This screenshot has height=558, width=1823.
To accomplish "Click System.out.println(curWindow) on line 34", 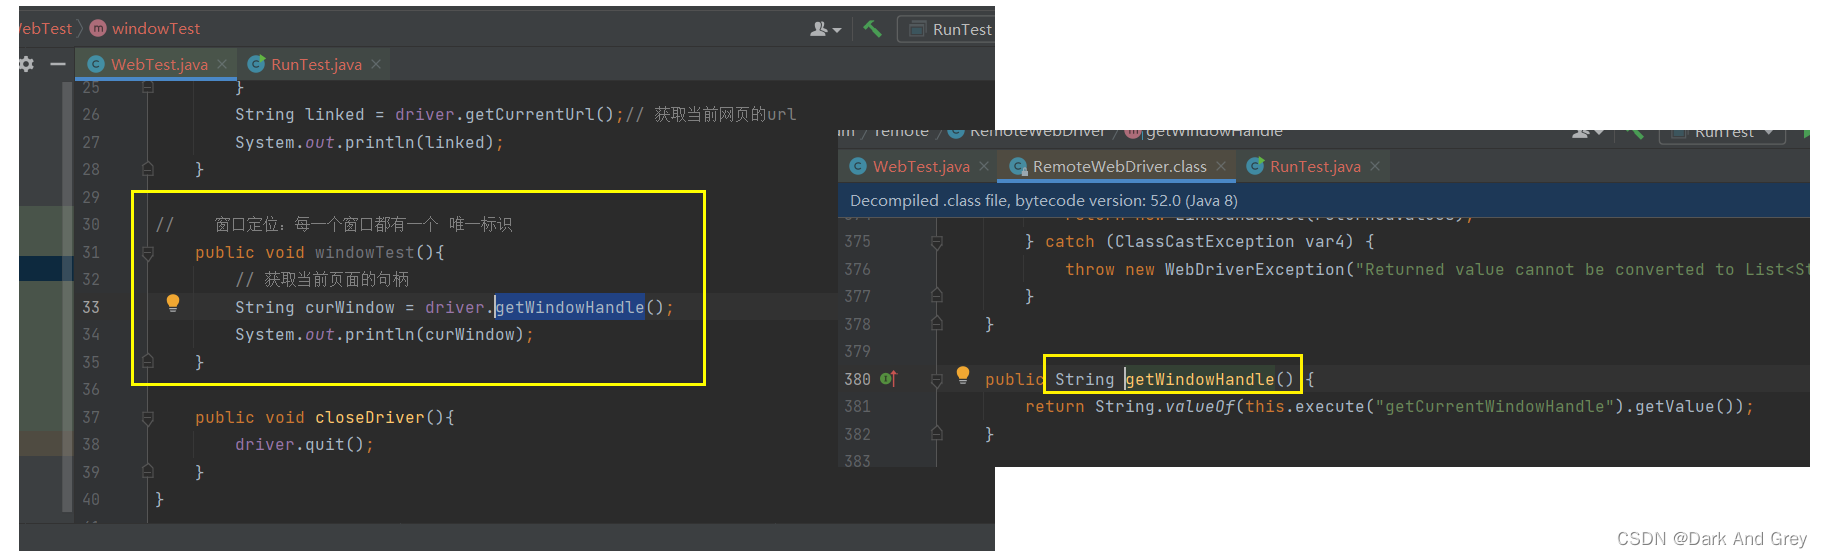I will 384,334.
